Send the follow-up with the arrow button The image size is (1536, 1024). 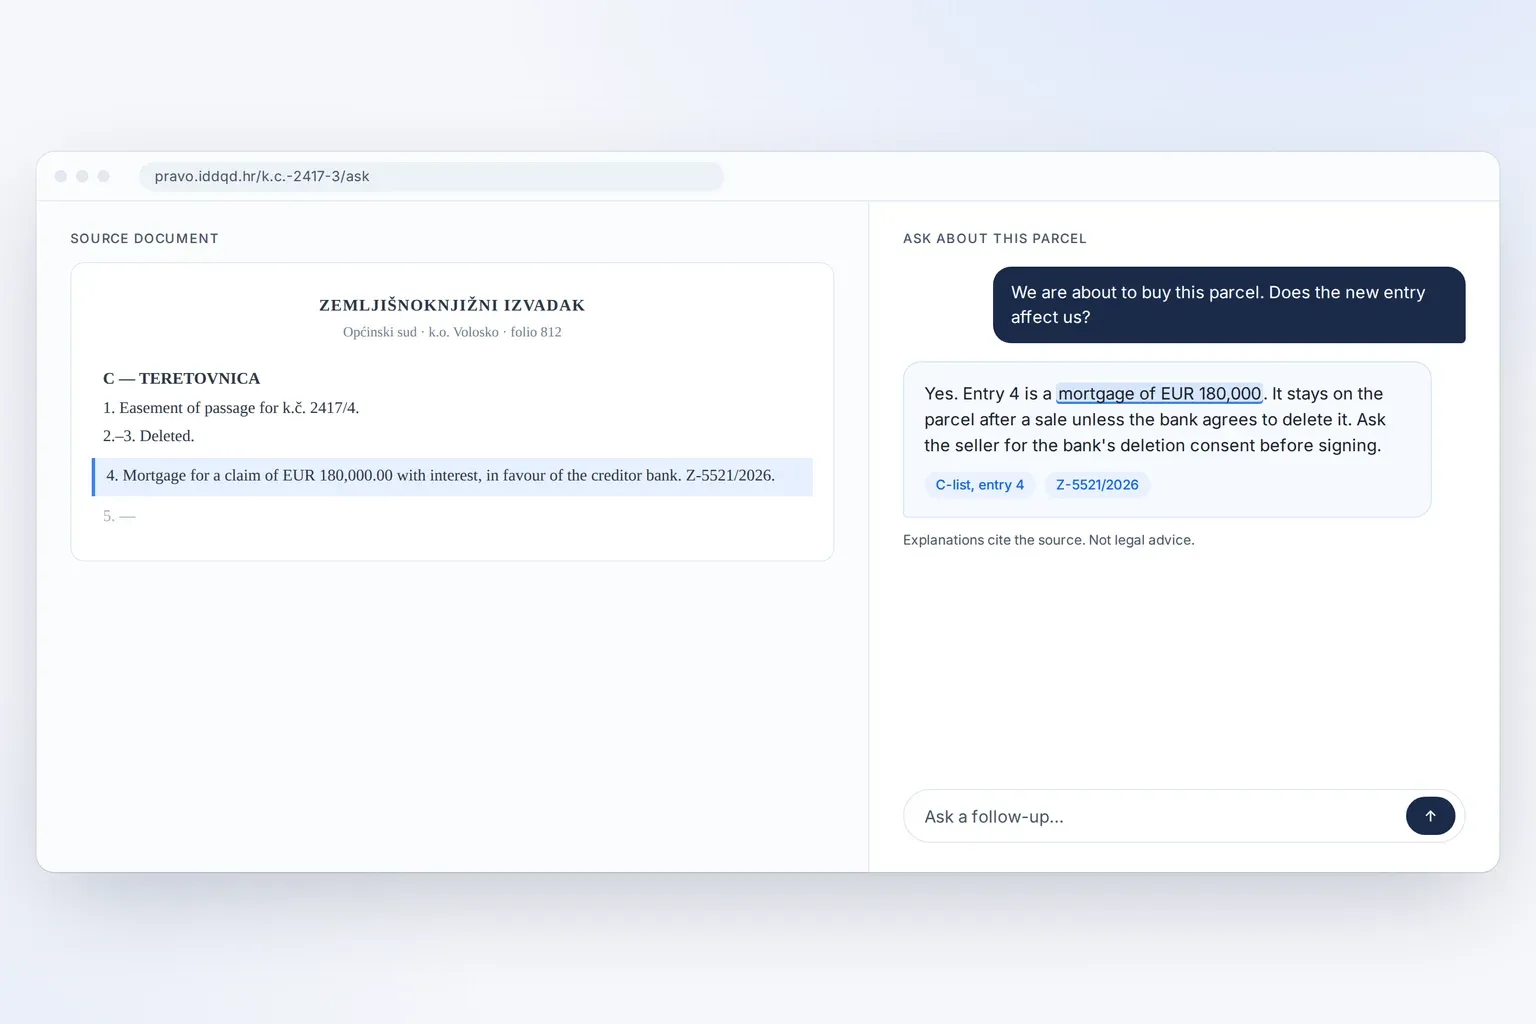(1430, 816)
